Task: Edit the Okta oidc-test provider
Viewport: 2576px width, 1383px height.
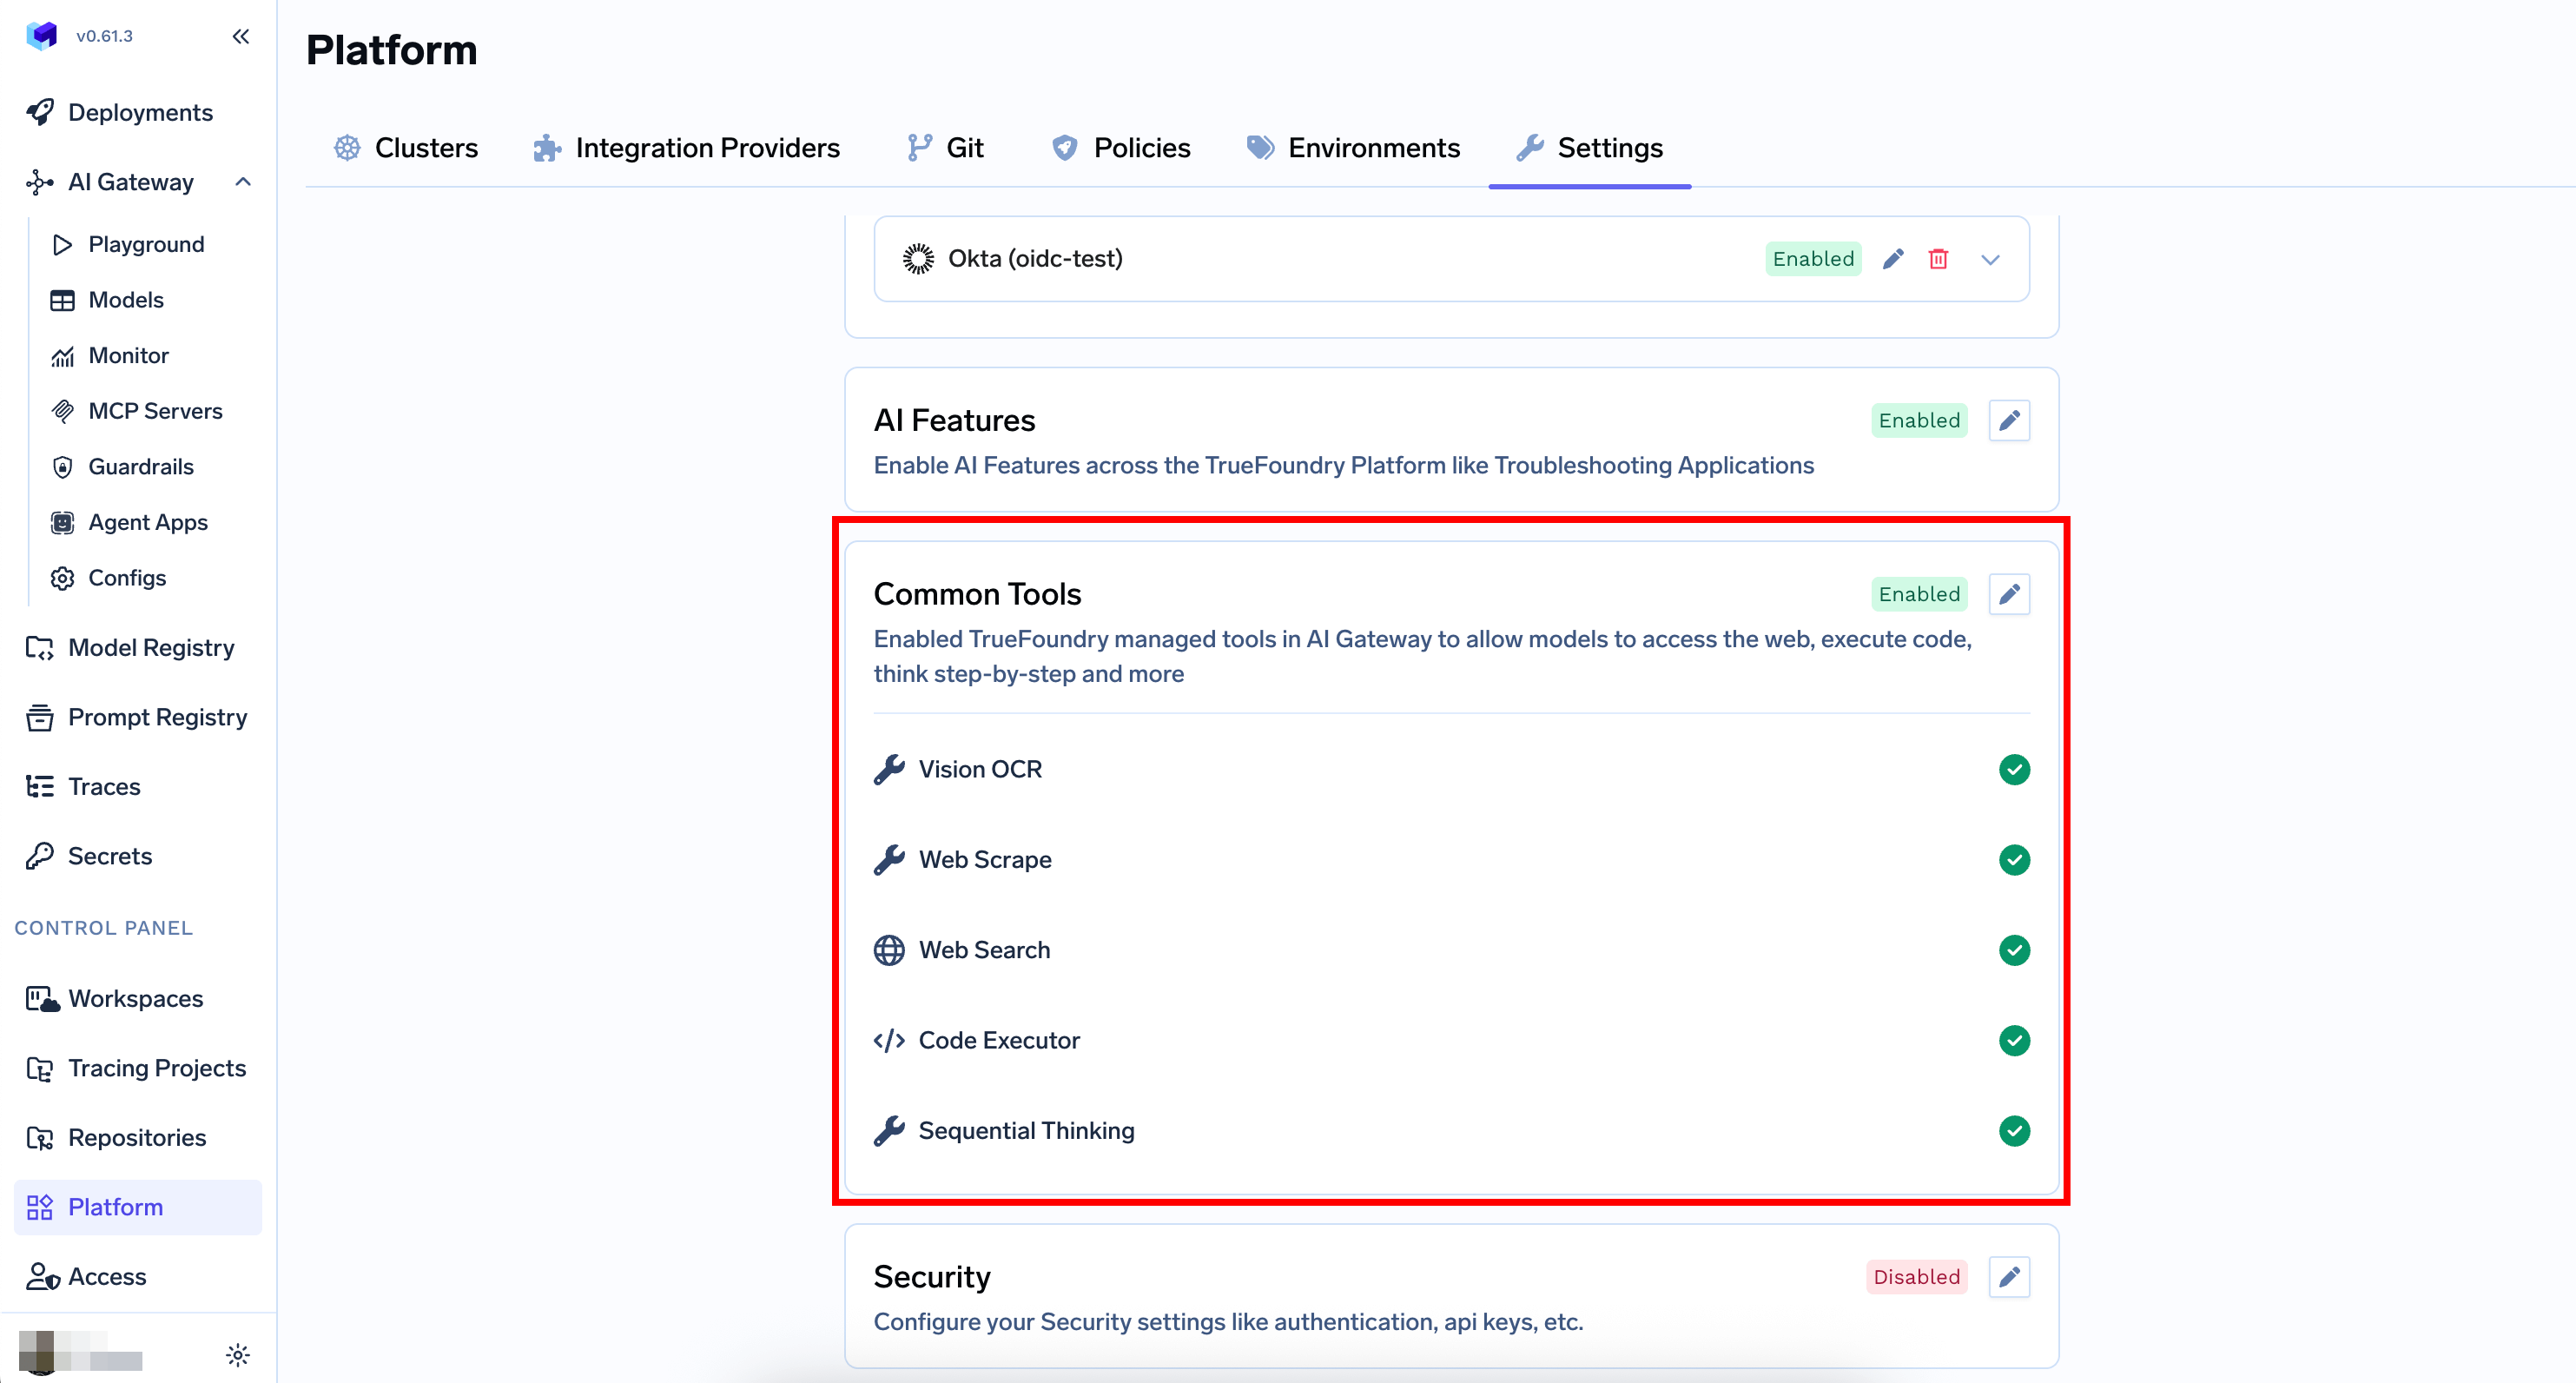Action: 1892,259
